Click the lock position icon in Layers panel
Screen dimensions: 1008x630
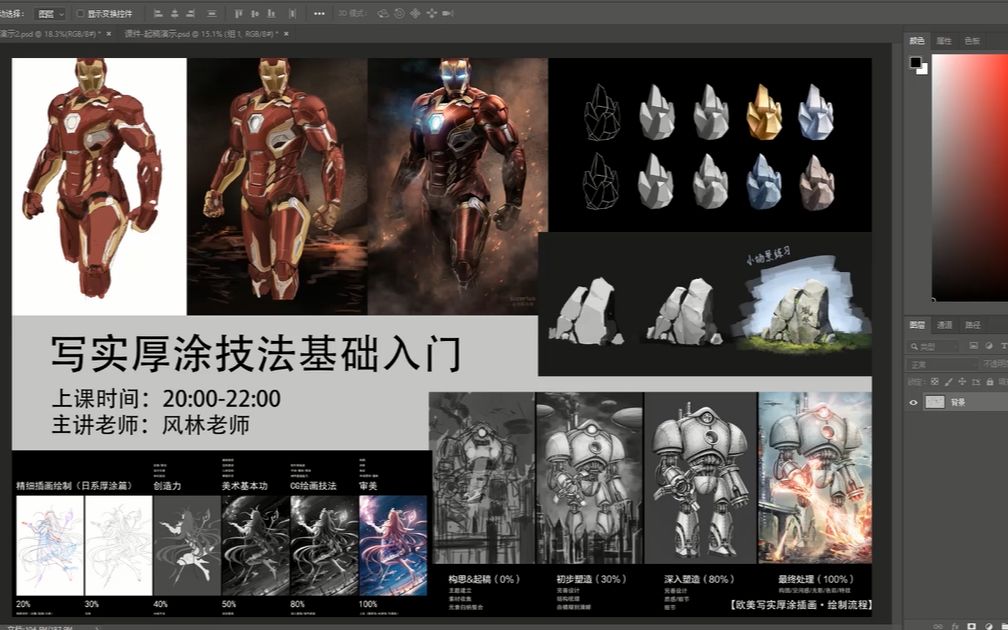click(962, 381)
